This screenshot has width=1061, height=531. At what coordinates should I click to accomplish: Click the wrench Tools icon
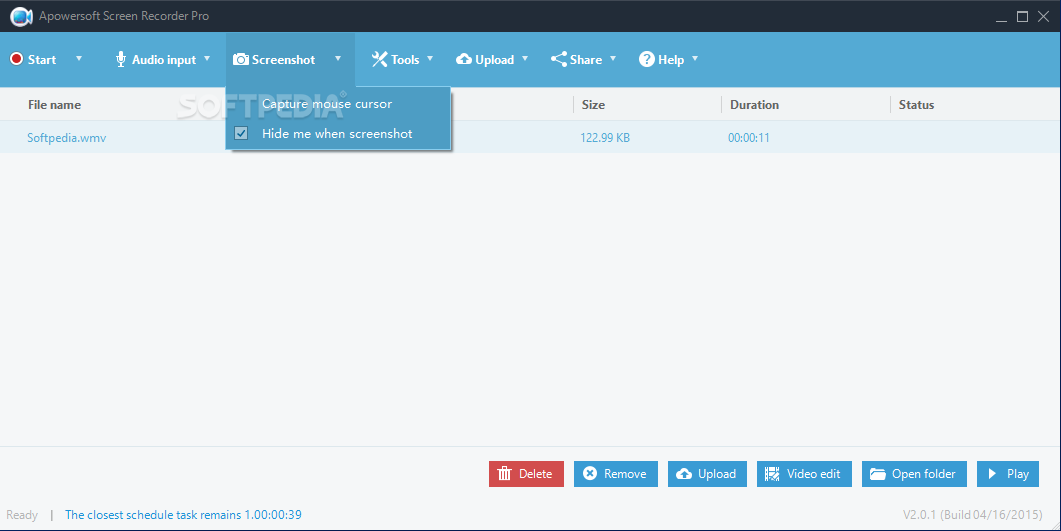pos(380,60)
